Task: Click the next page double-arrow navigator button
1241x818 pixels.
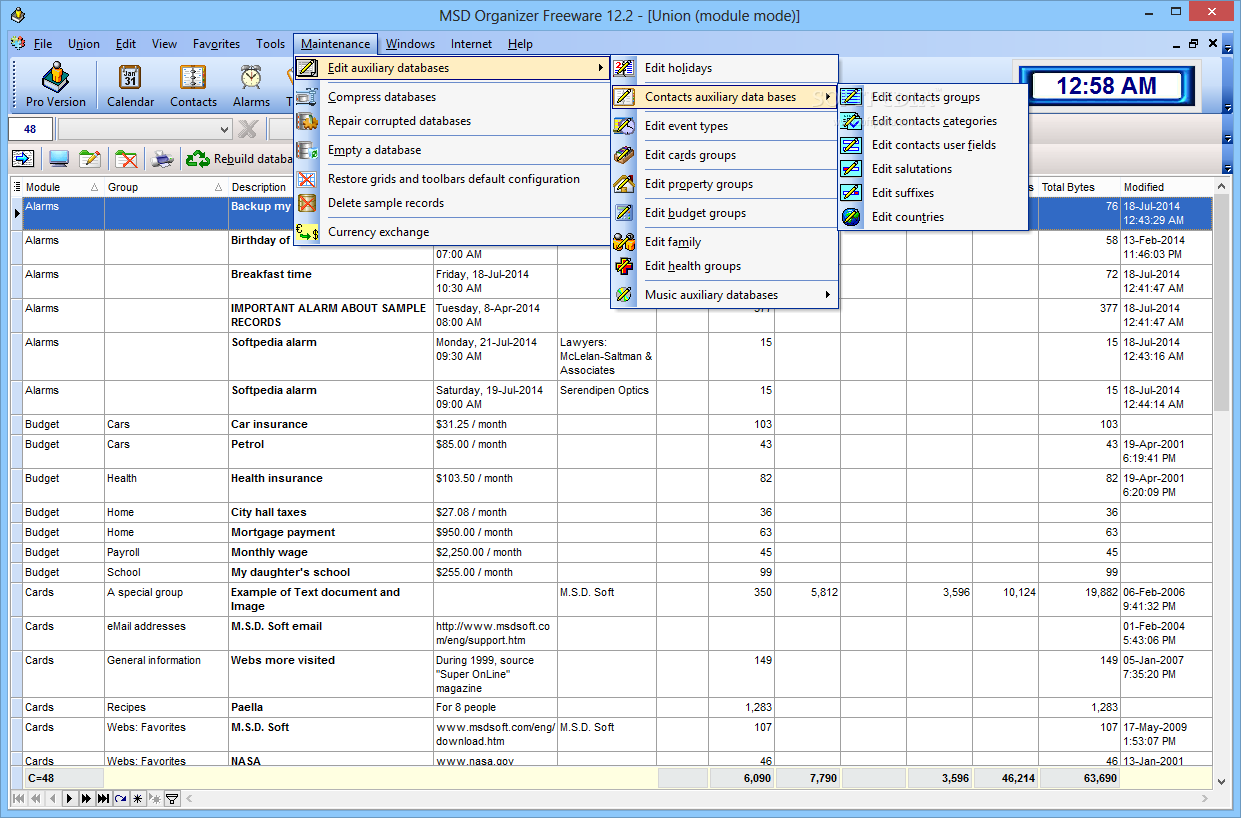Action: 86,799
